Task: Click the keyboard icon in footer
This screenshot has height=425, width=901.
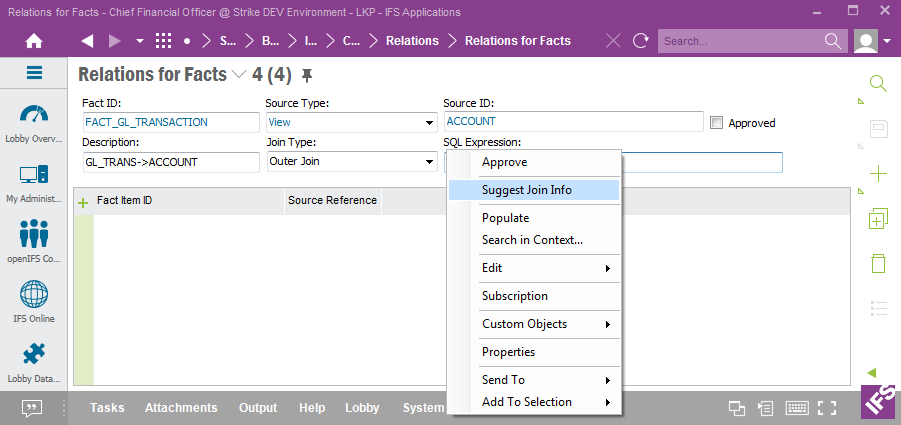Action: click(x=797, y=408)
